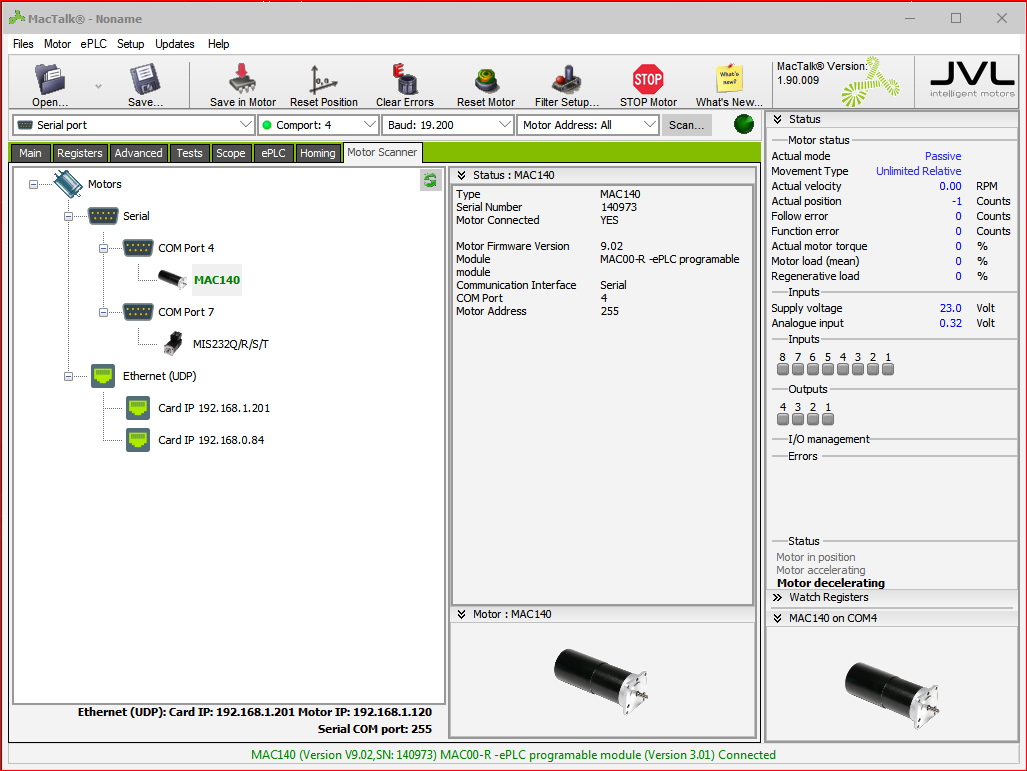Switch to the ePLC tab
1027x771 pixels.
point(273,153)
